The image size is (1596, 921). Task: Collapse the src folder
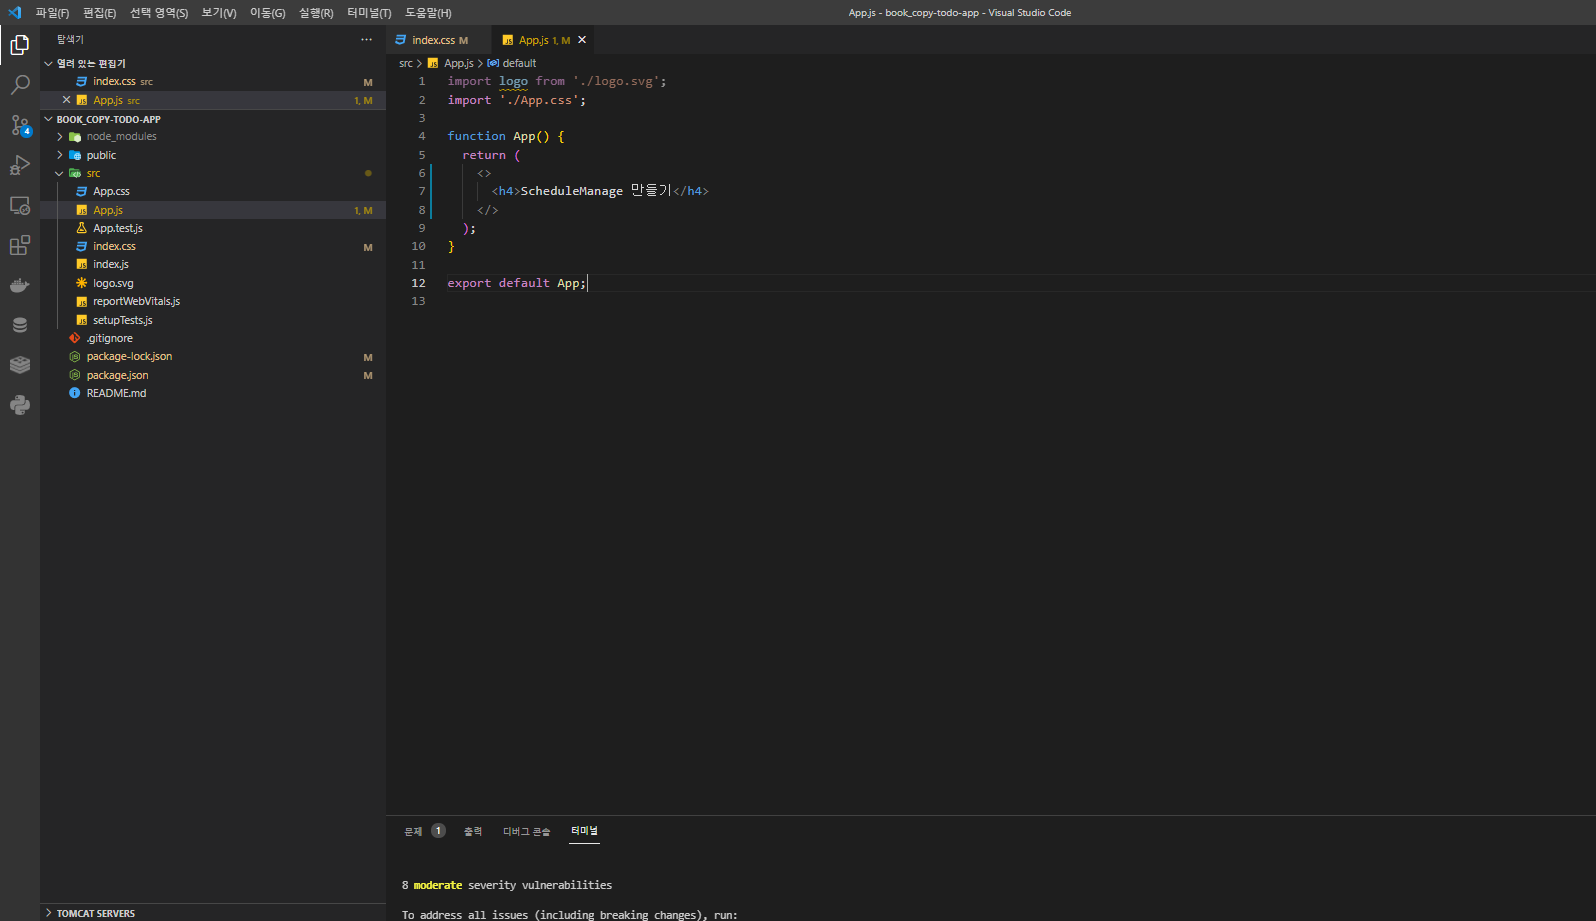[213, 173]
